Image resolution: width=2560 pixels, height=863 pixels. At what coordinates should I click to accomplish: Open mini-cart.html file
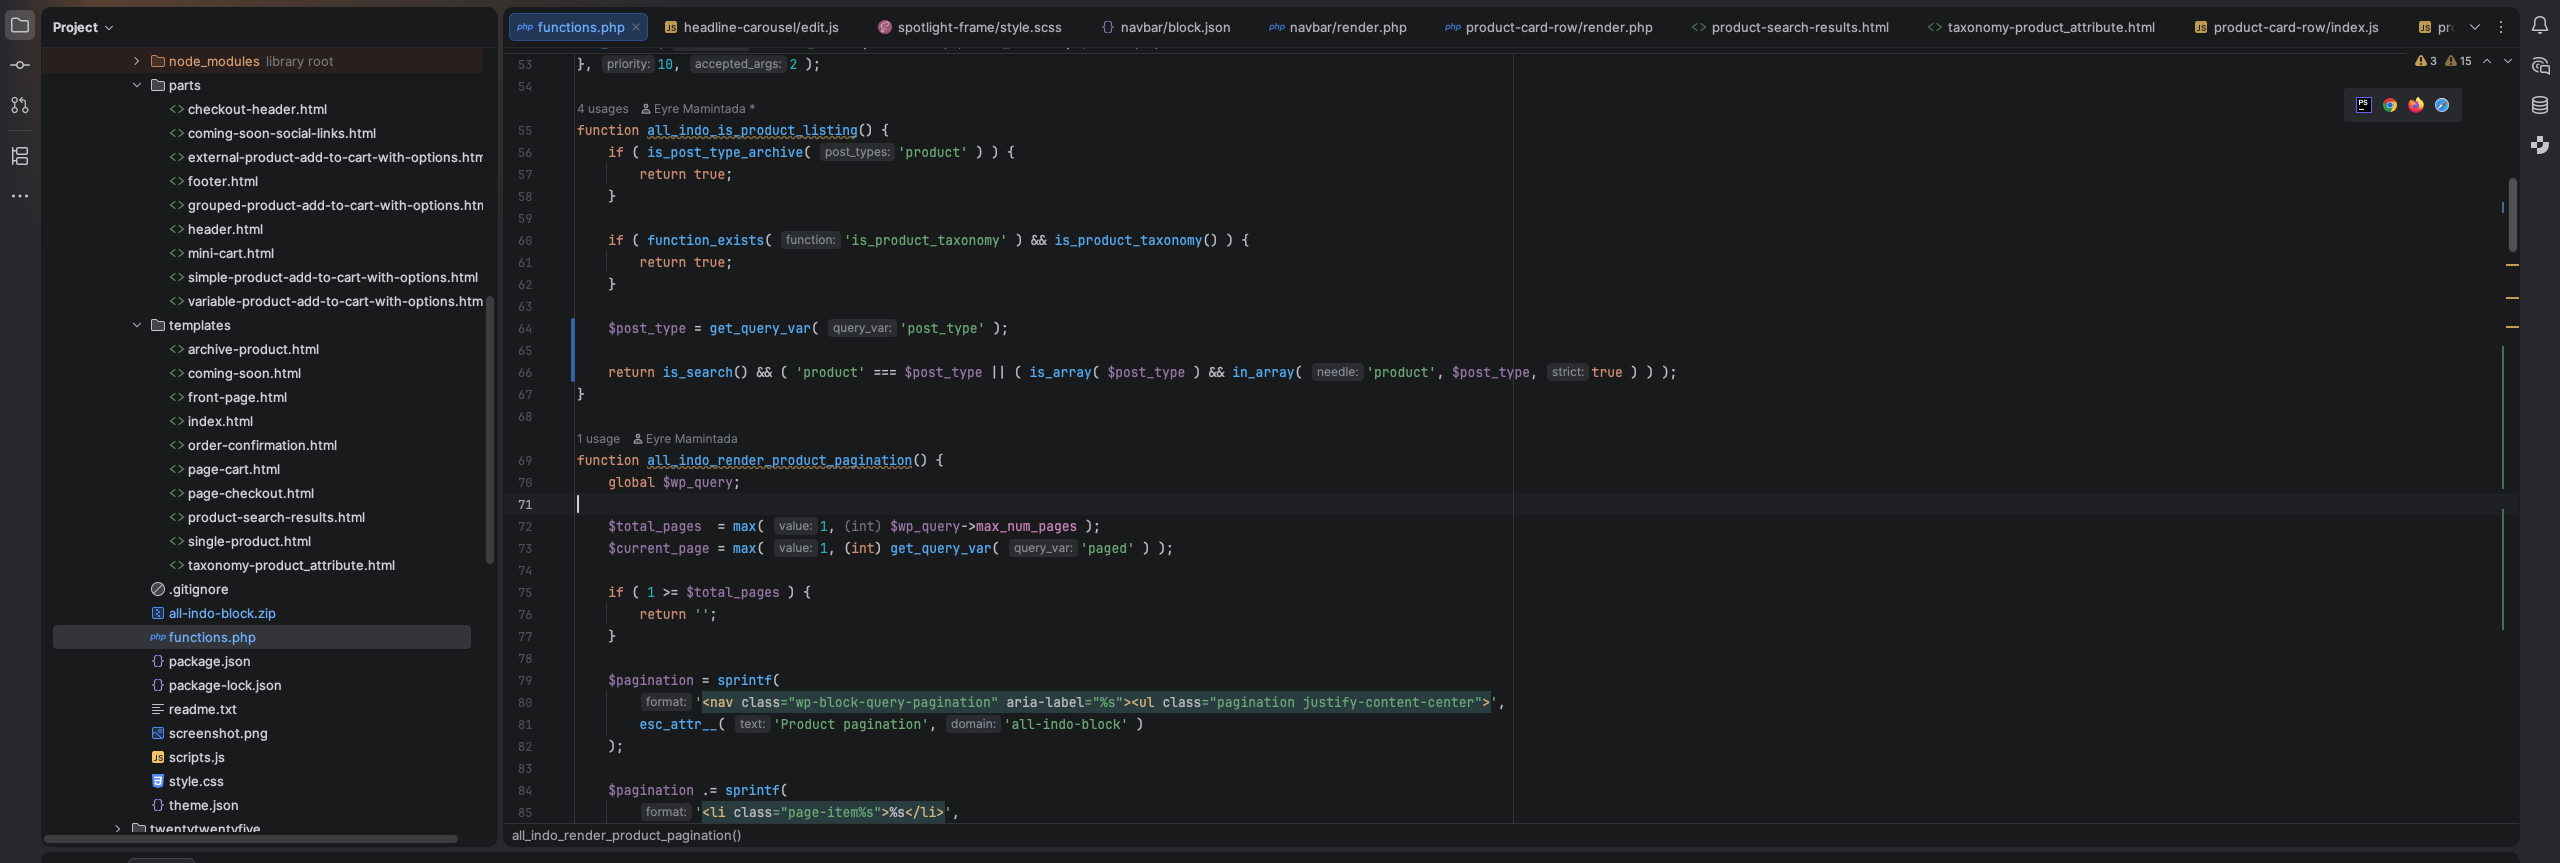point(231,253)
